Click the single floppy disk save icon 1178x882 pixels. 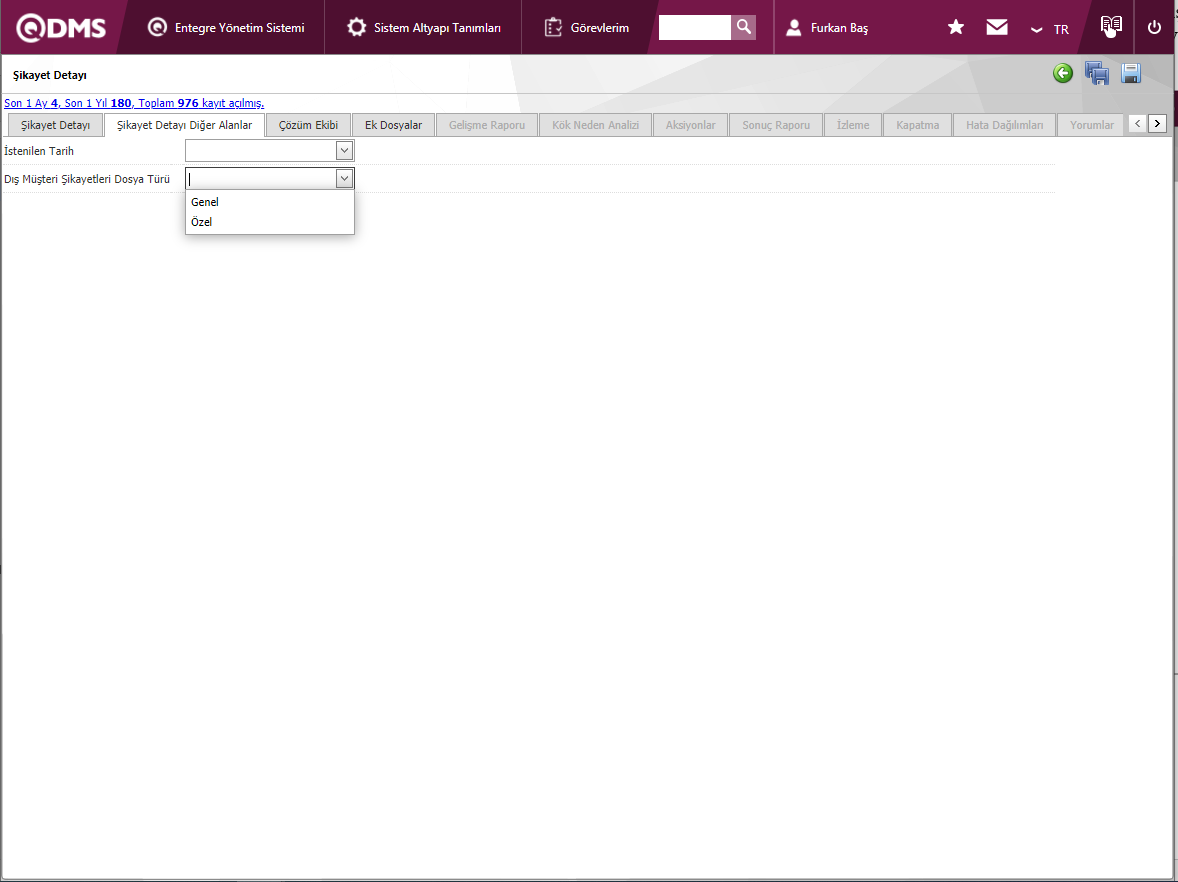1131,73
